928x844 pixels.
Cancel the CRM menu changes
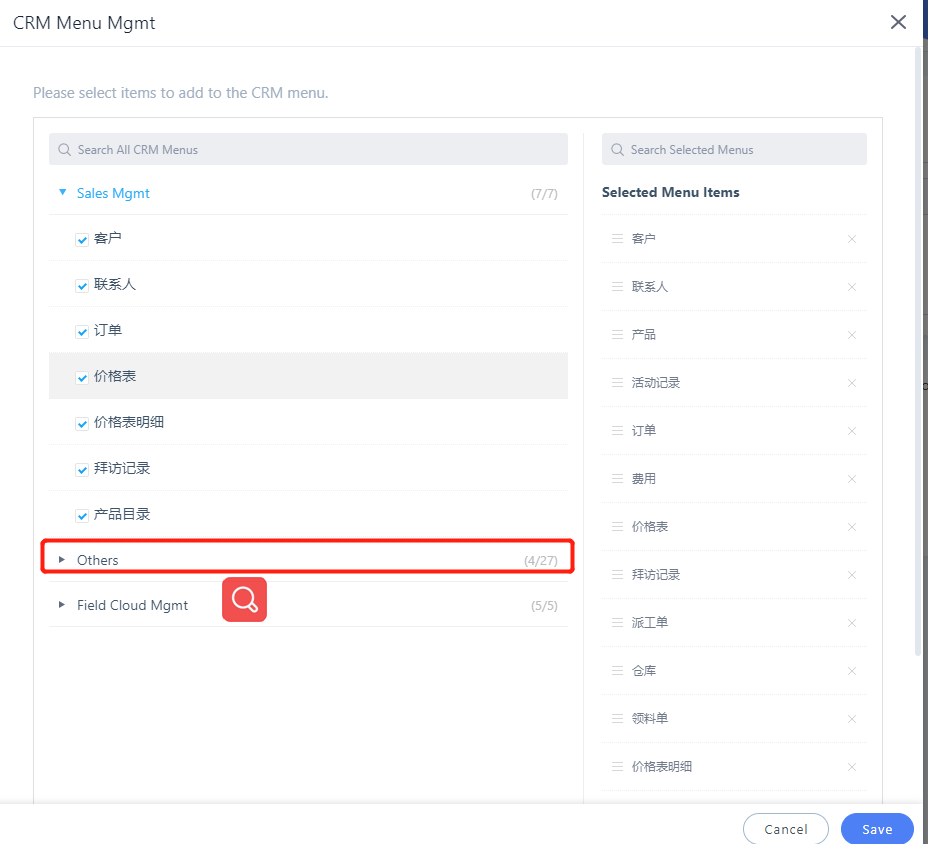(785, 829)
